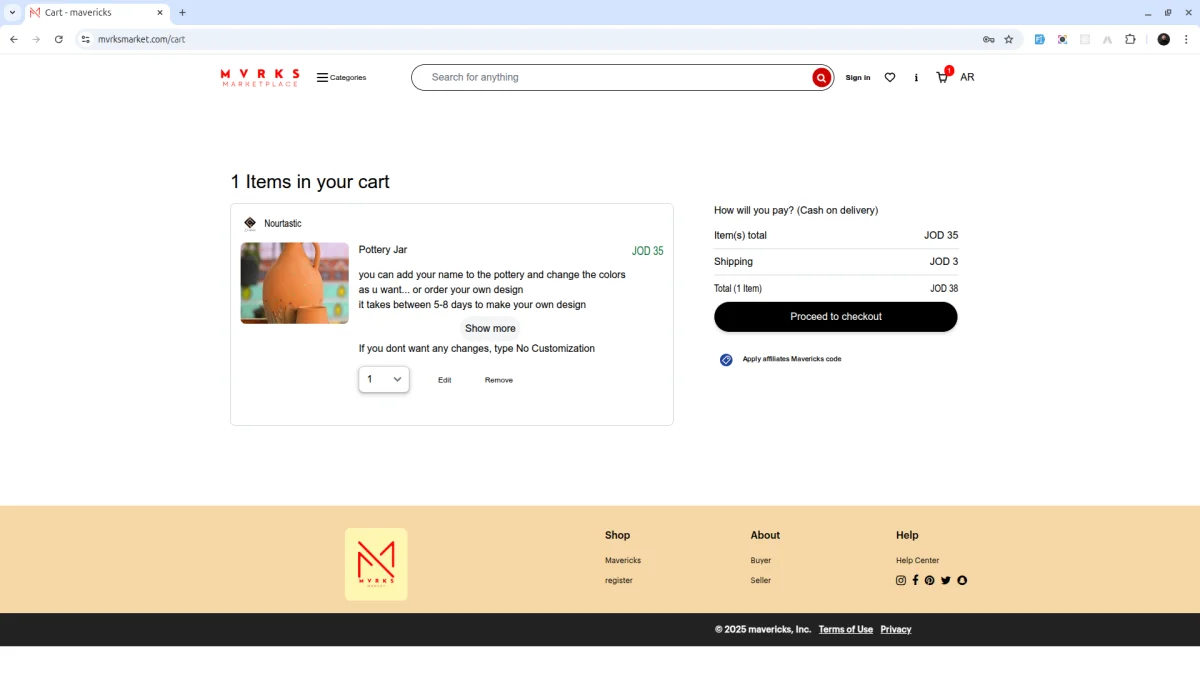This screenshot has height=675, width=1200.
Task: Select the Cart - mavericks browser tab
Action: [96, 13]
